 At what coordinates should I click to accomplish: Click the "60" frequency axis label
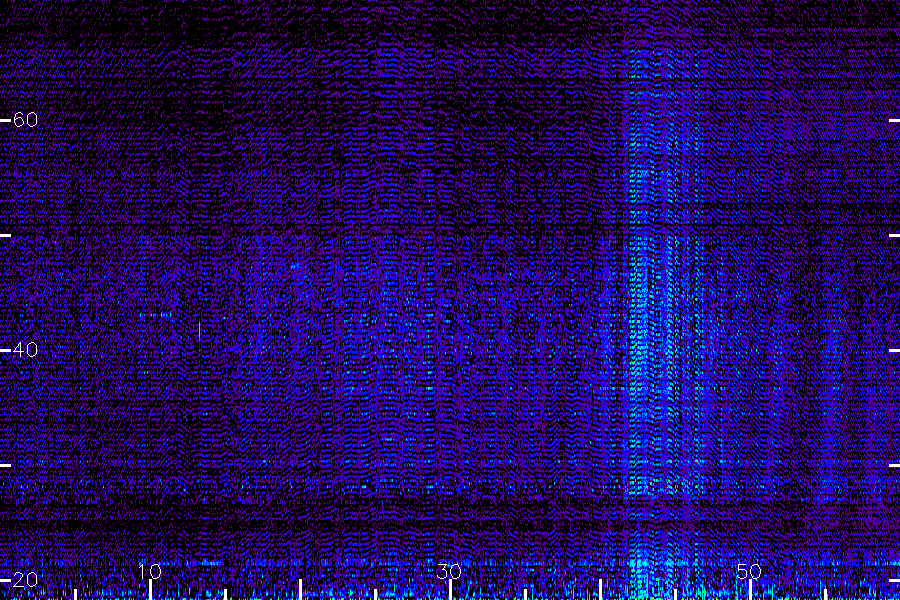pyautogui.click(x=25, y=119)
